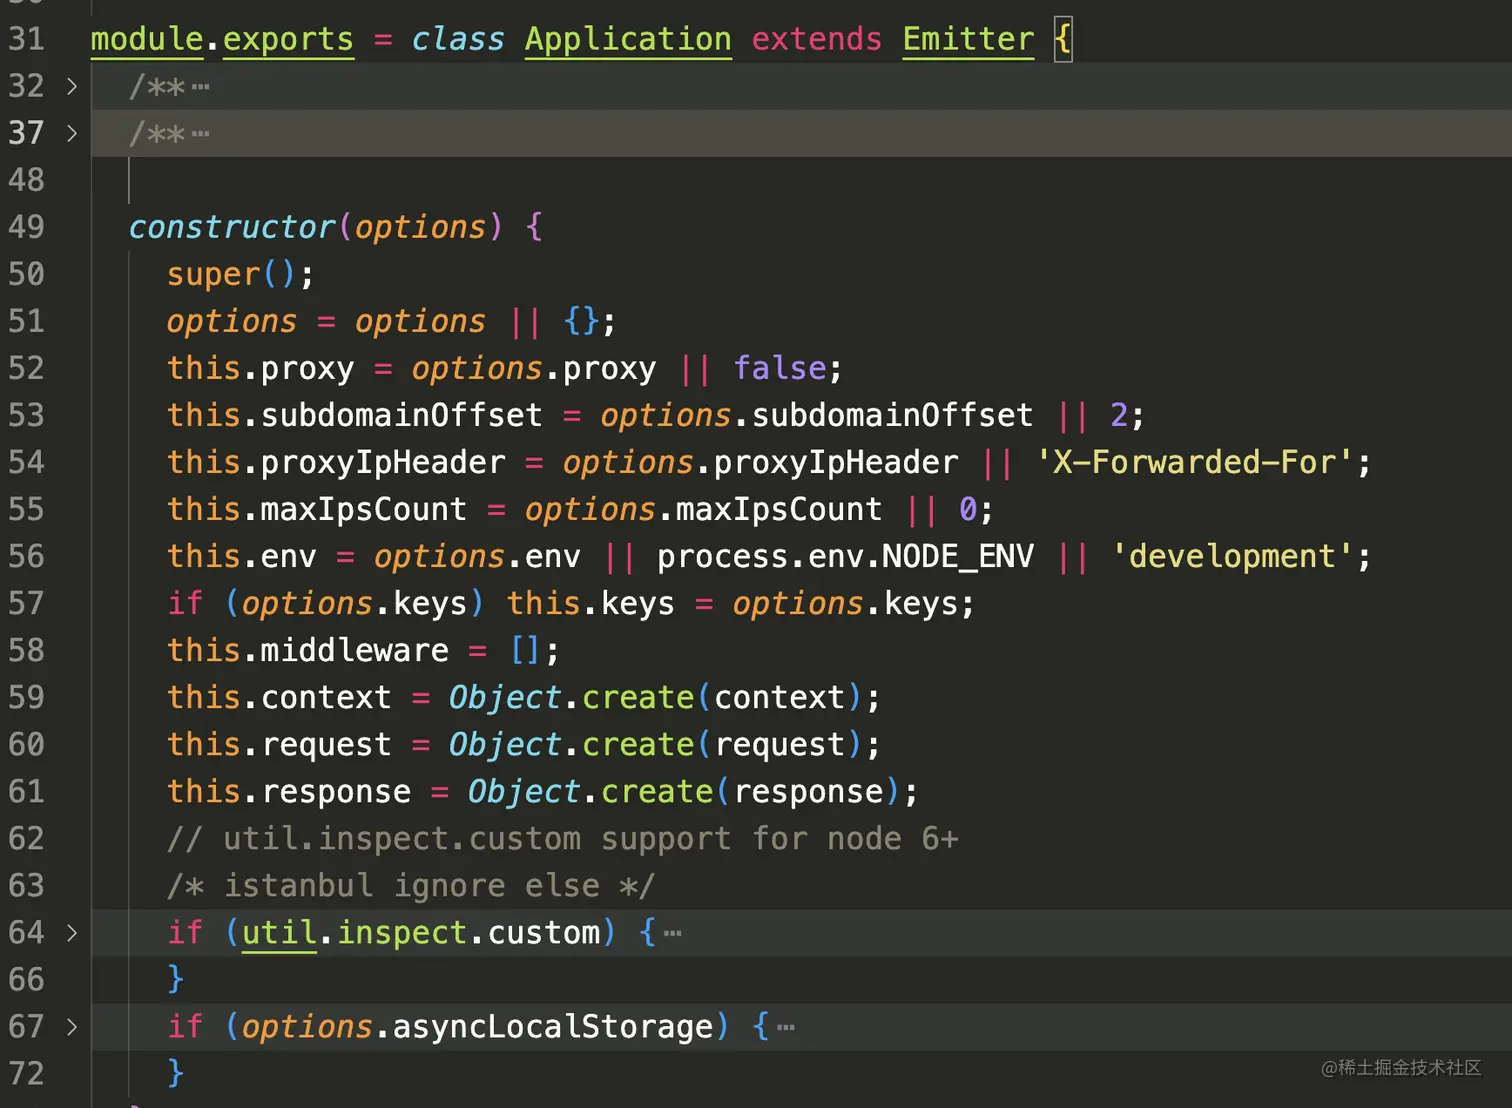Viewport: 1512px width, 1108px height.
Task: Unfold the util.inspect.custom block chevron
Action: 71,933
